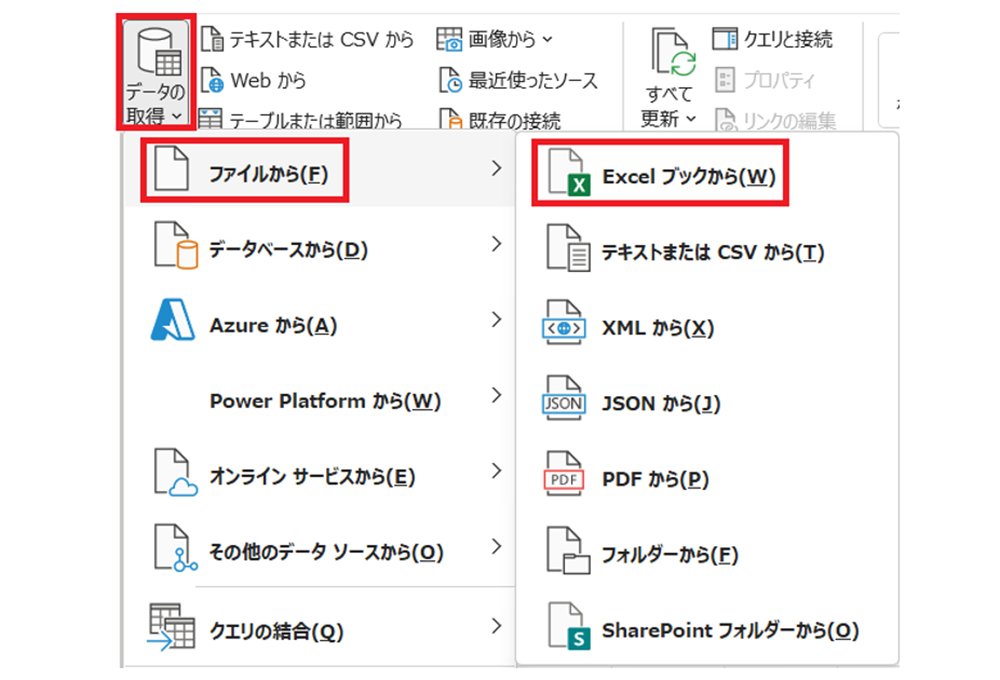This screenshot has width=1000, height=680.
Task: Expand the Power Platform から submenu arrow
Action: [x=496, y=395]
